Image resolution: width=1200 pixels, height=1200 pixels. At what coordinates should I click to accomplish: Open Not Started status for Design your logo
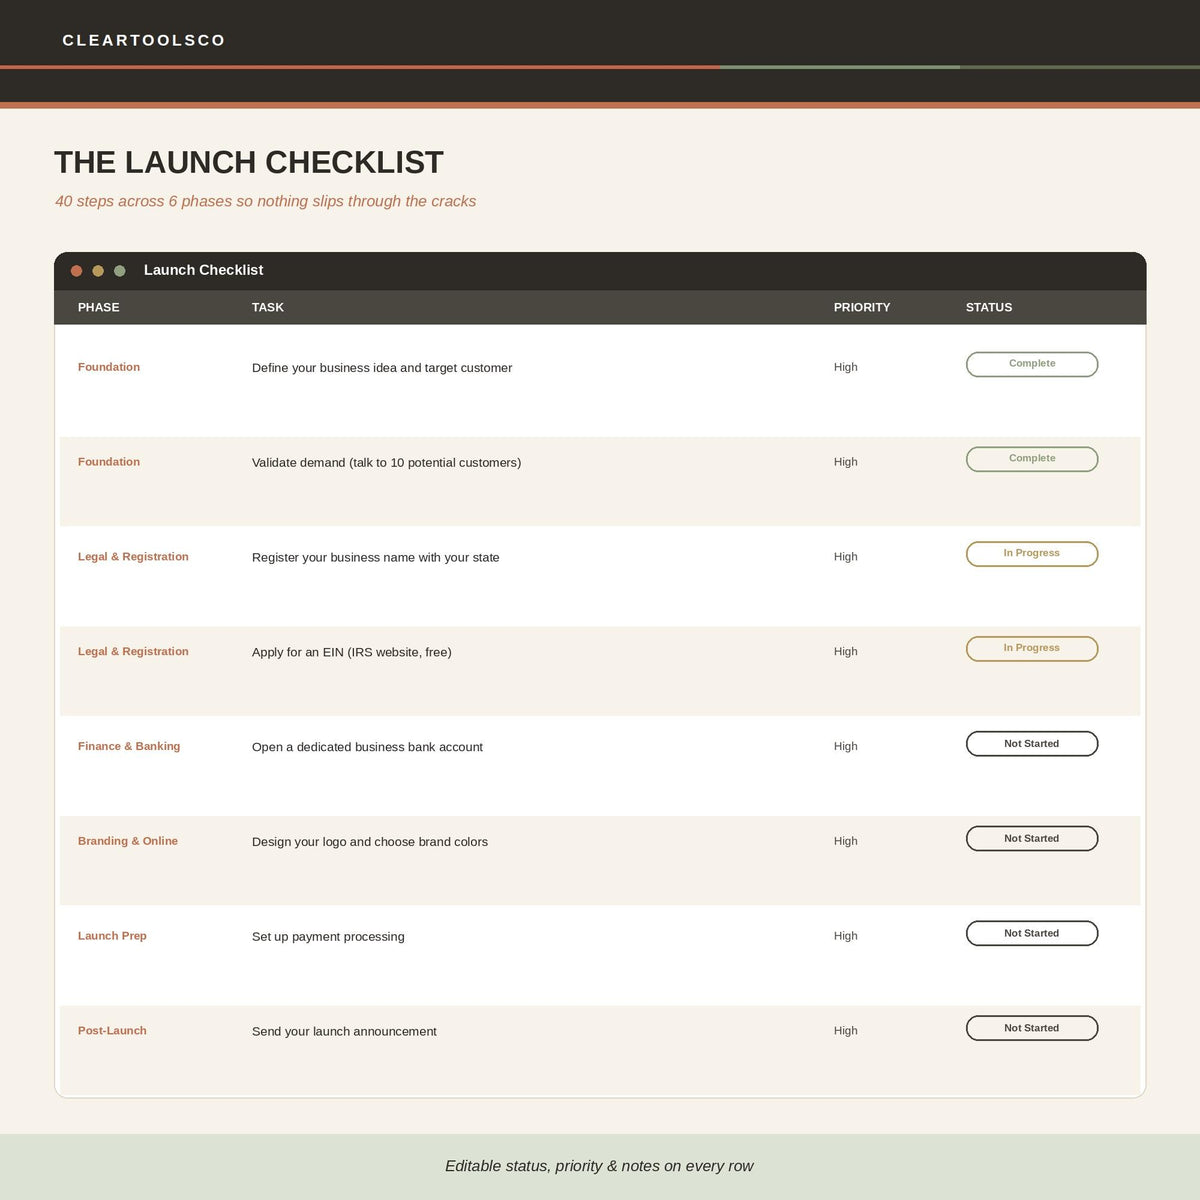(x=1032, y=839)
